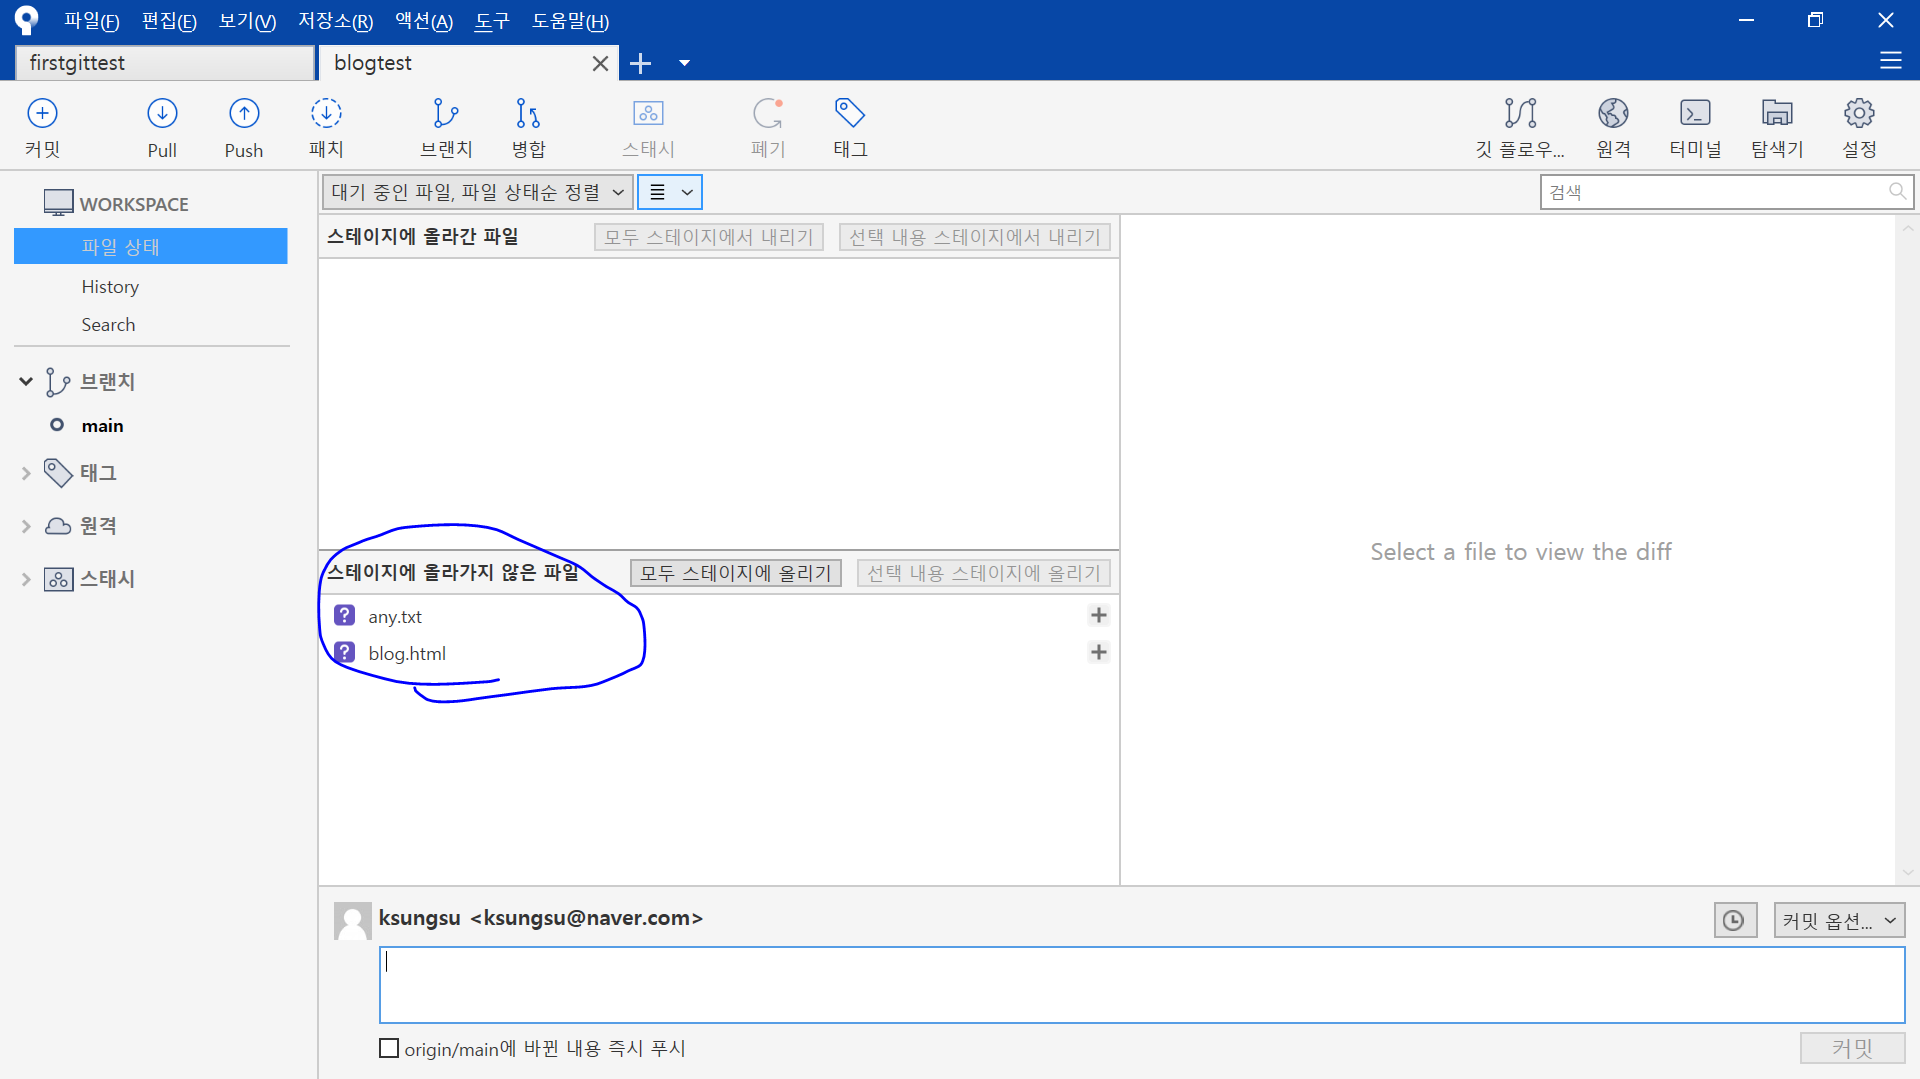Image resolution: width=1920 pixels, height=1079 pixels.
Task: Click the hamburger menu icon at top right
Action: point(1890,61)
